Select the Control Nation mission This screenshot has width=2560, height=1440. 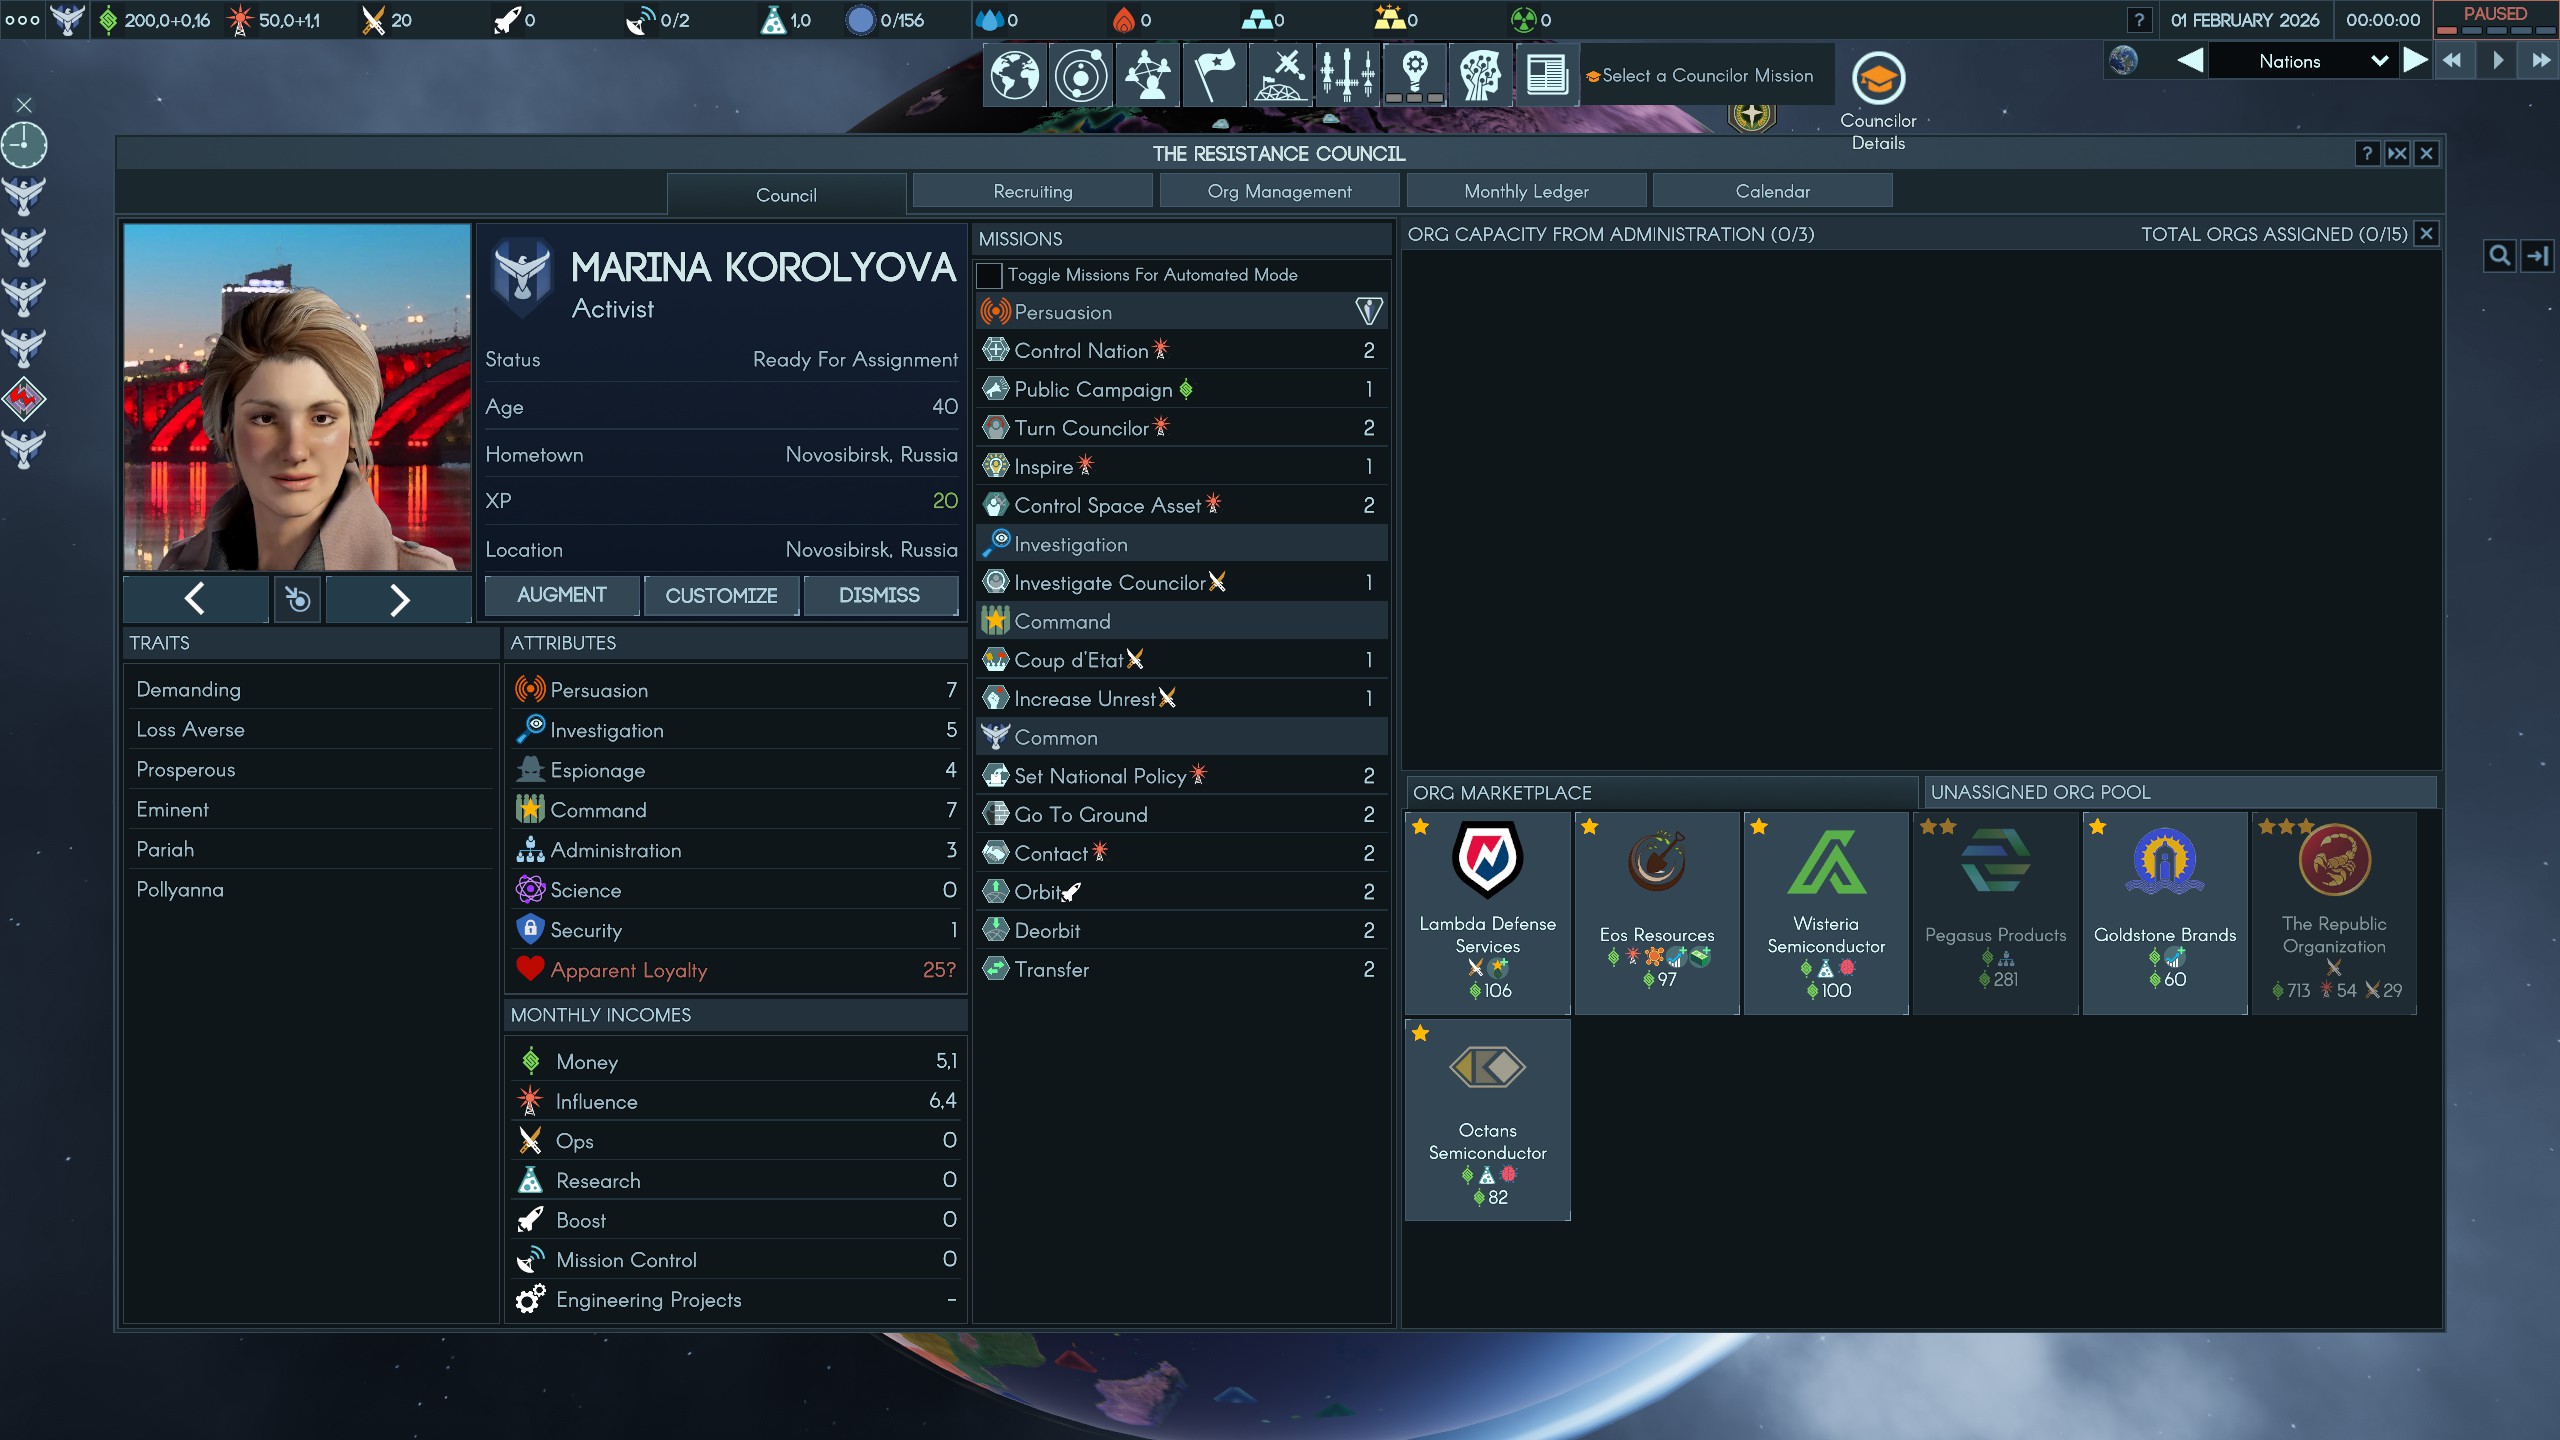[1080, 351]
